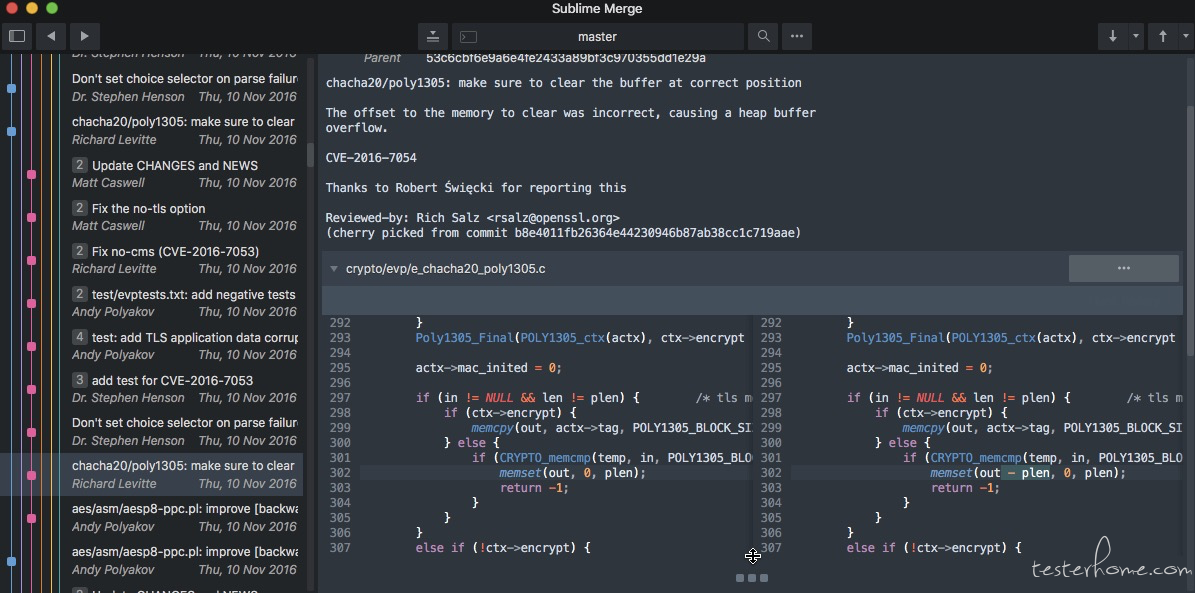Click the file path crypto/evp/e_chacha20_poly1305.c
Image resolution: width=1195 pixels, height=593 pixels.
click(445, 268)
